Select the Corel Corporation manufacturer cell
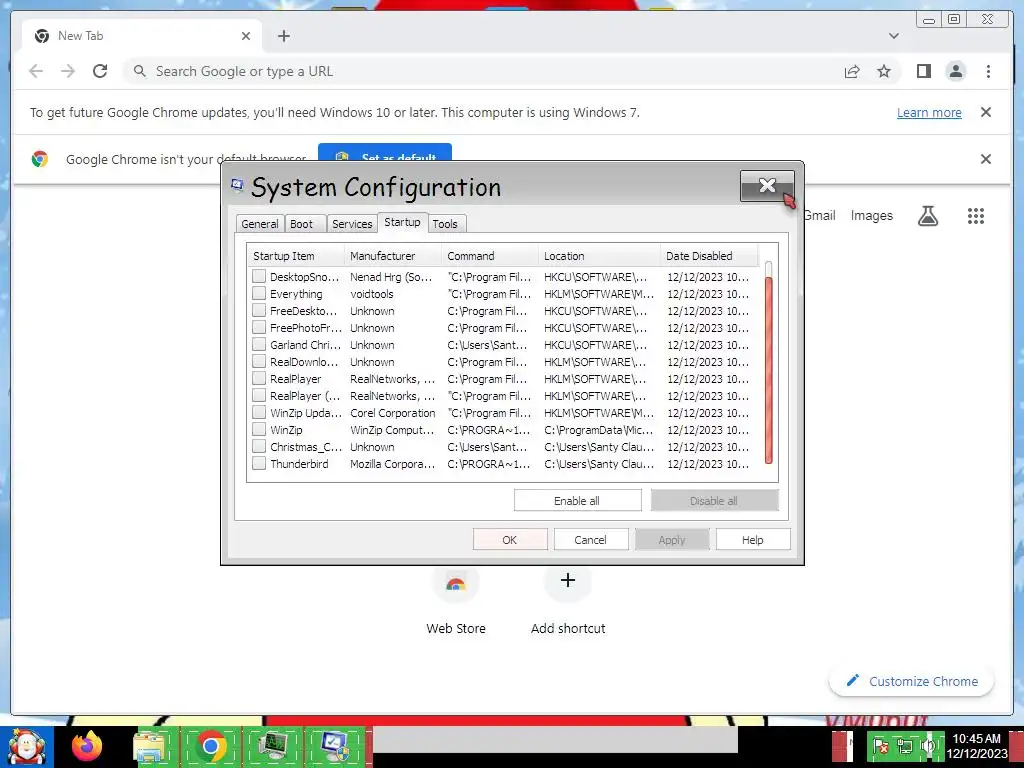The width and height of the screenshot is (1024, 768). pos(392,413)
